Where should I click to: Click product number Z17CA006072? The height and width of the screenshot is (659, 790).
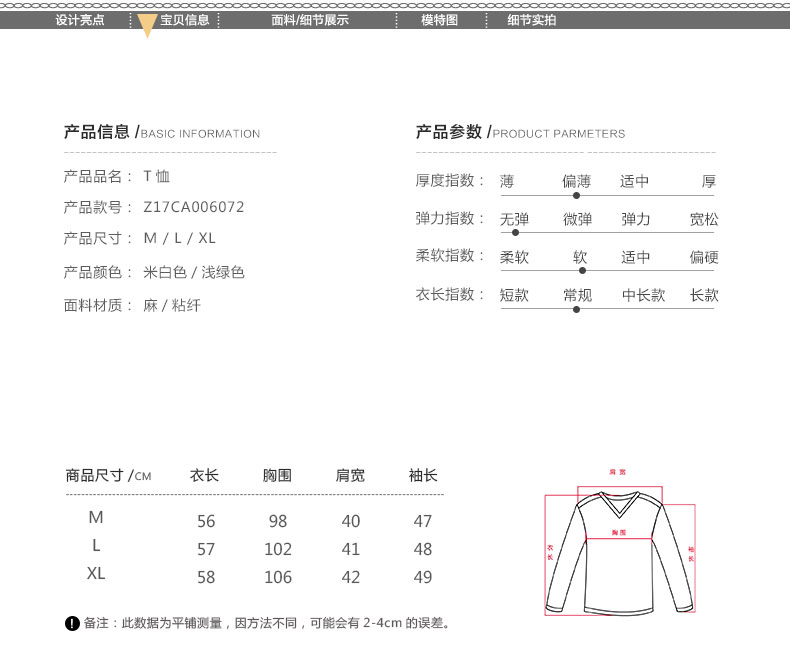(194, 208)
